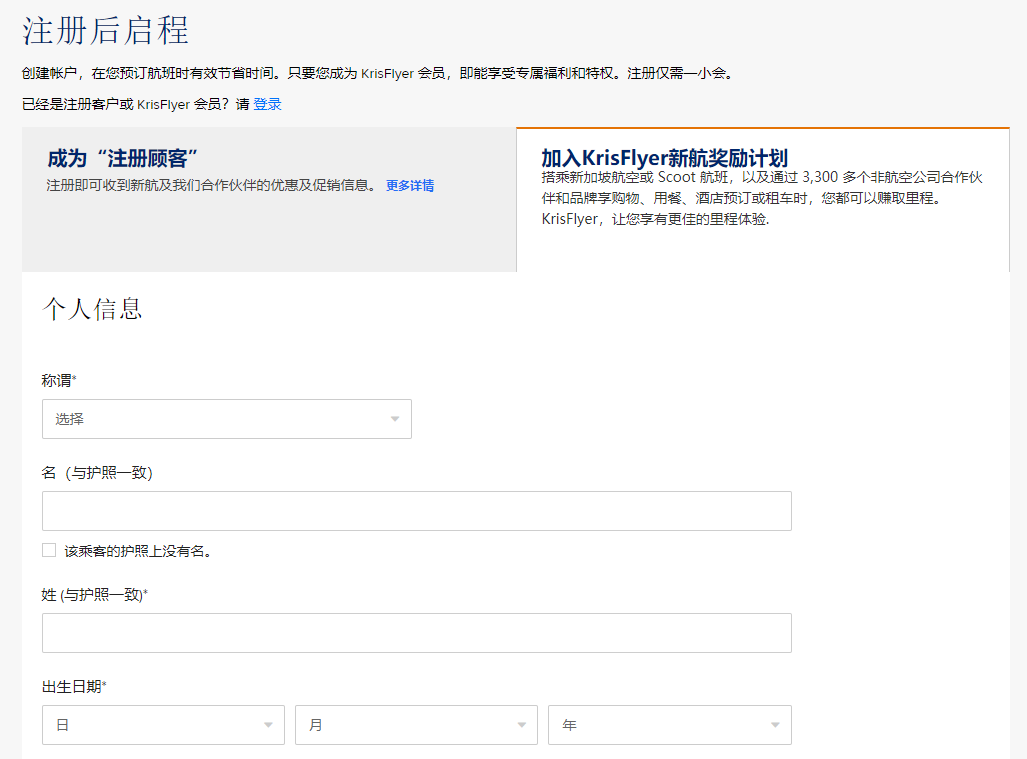Open the 更多详情 link
The image size is (1027, 759).
tap(410, 185)
